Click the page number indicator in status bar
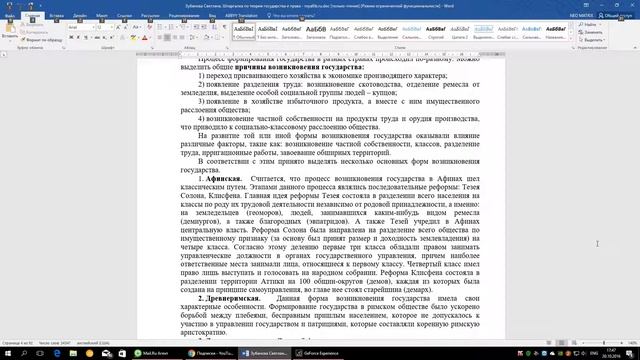This screenshot has width=640, height=360. 18,343
